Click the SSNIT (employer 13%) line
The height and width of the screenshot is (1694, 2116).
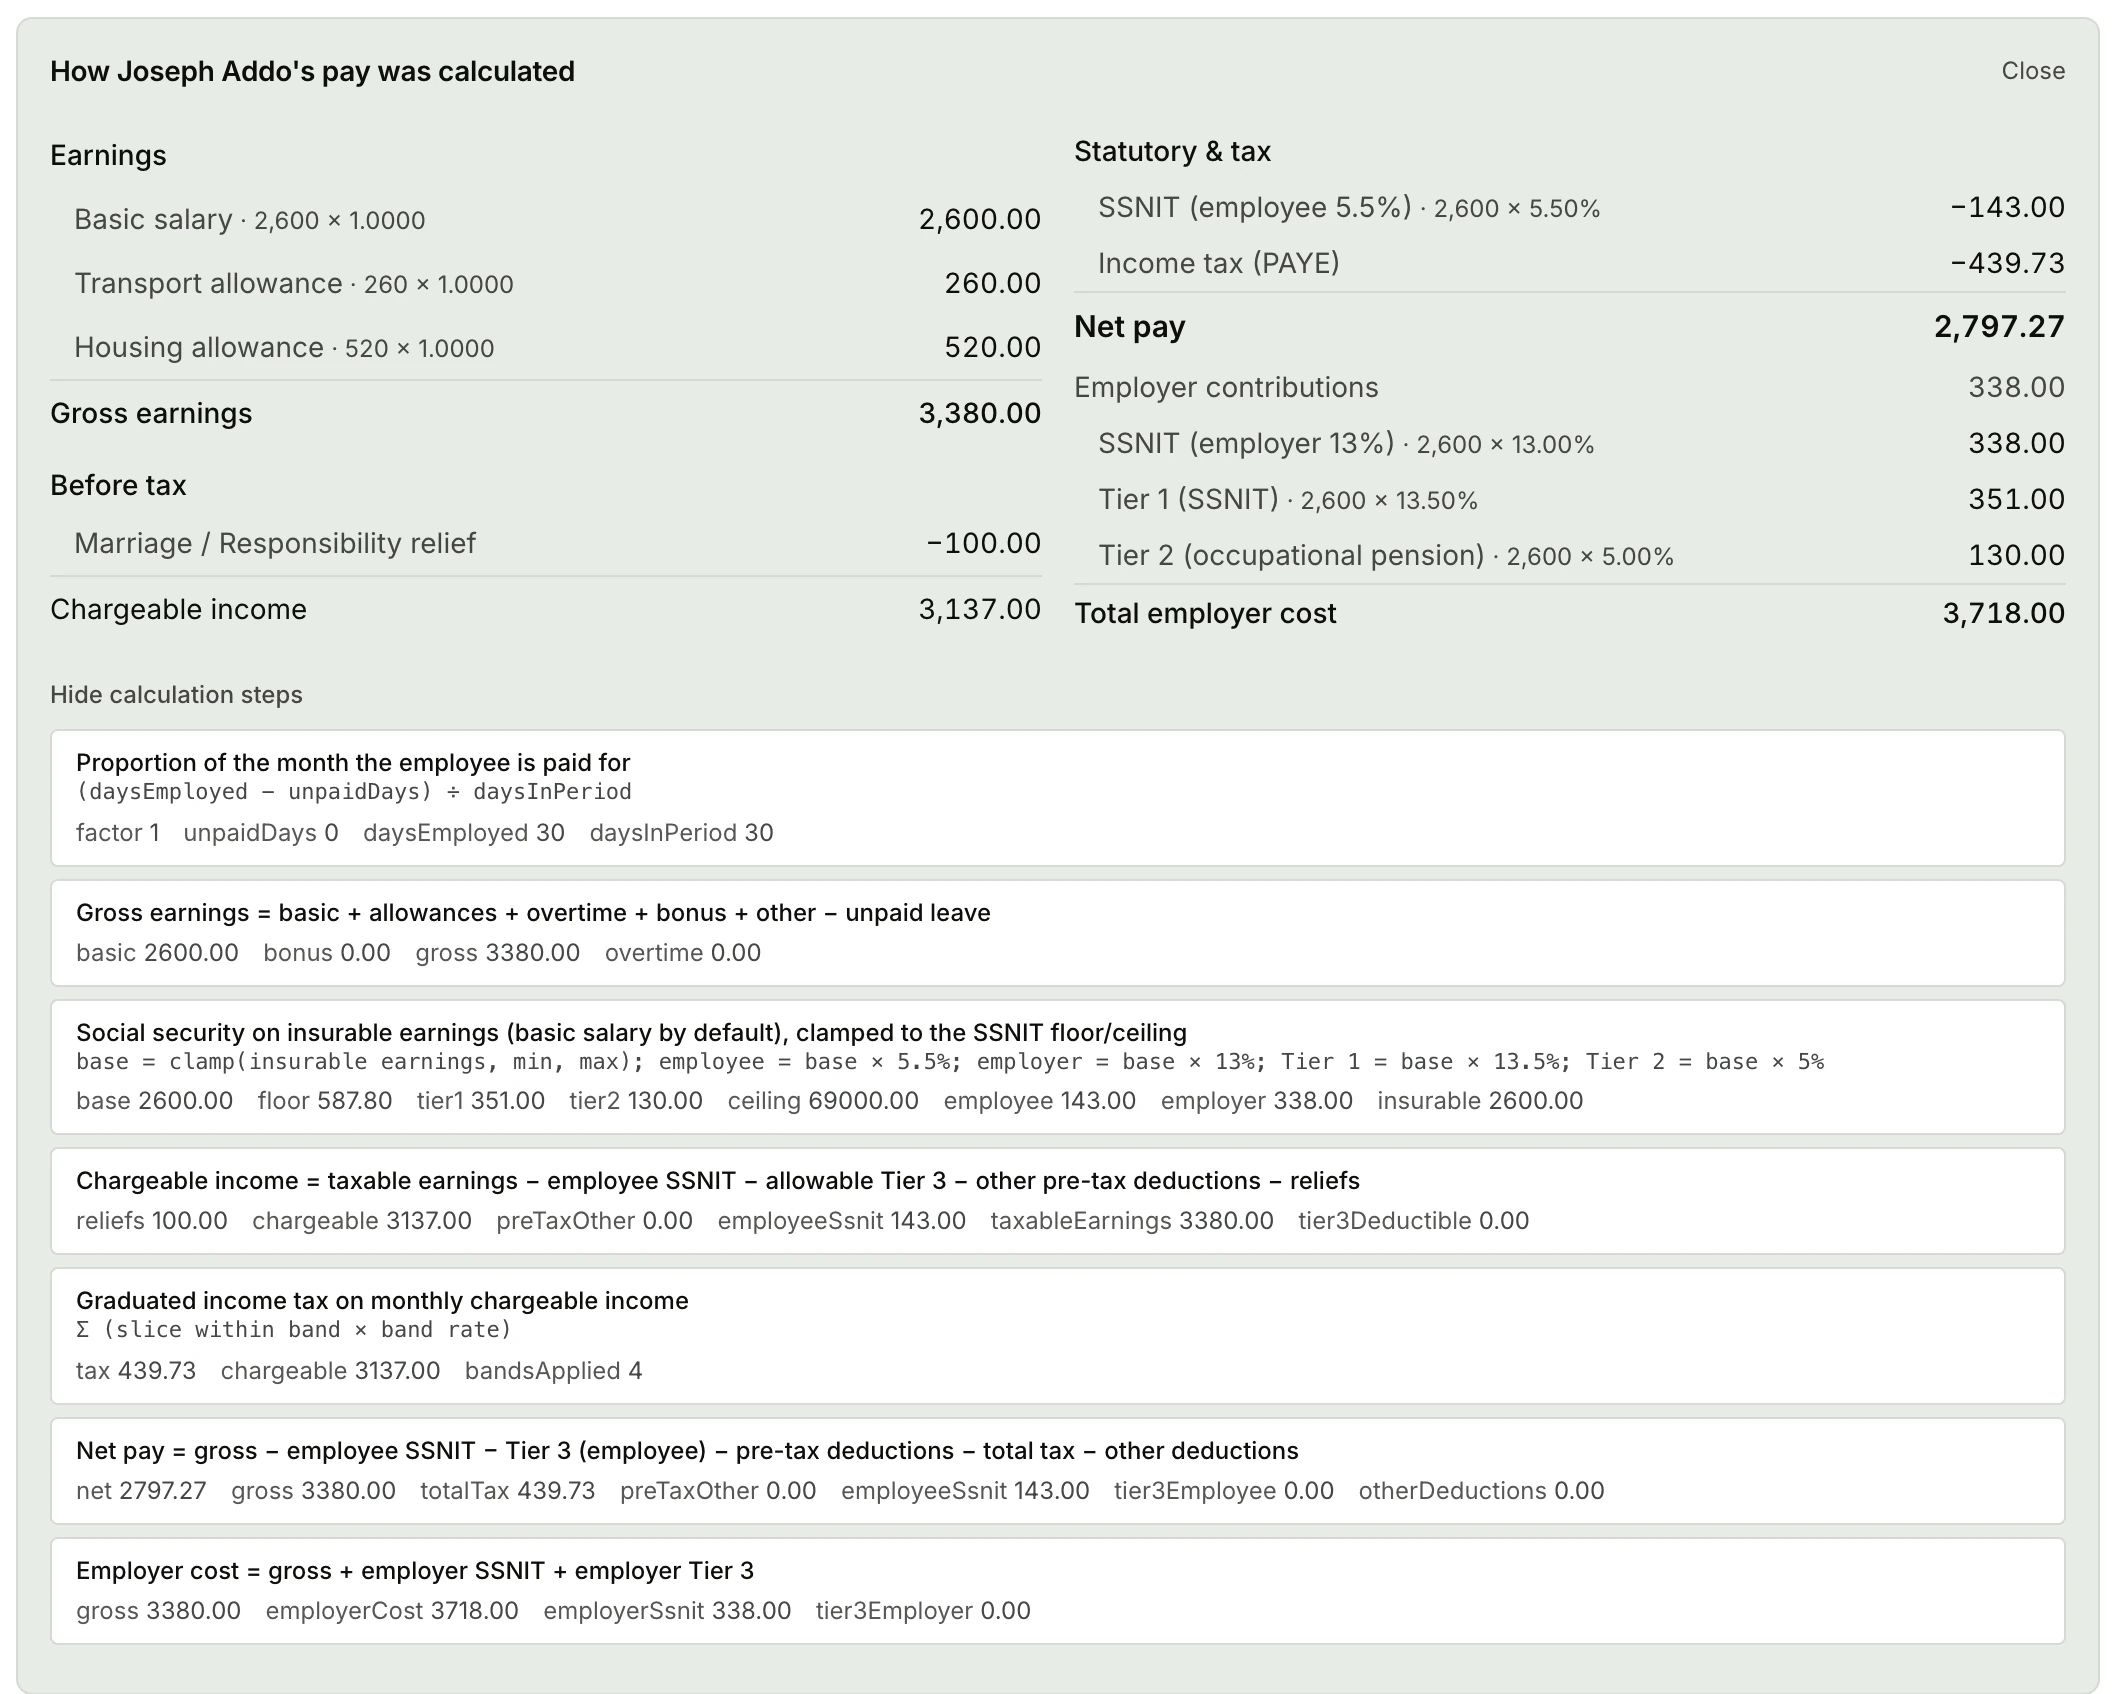tap(1570, 443)
